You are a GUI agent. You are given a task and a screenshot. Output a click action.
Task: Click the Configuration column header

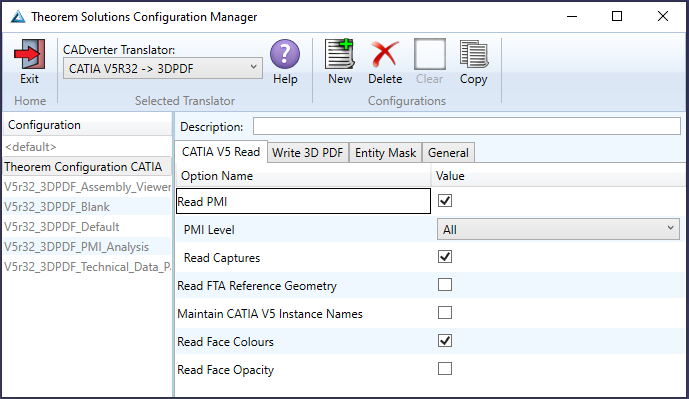(x=87, y=125)
